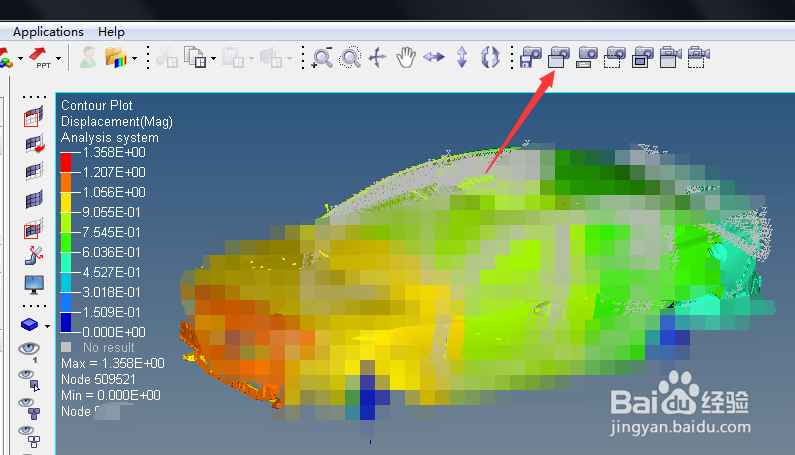Click the vertical double-arrow rotate icon
Image resolution: width=795 pixels, height=455 pixels.
point(462,57)
